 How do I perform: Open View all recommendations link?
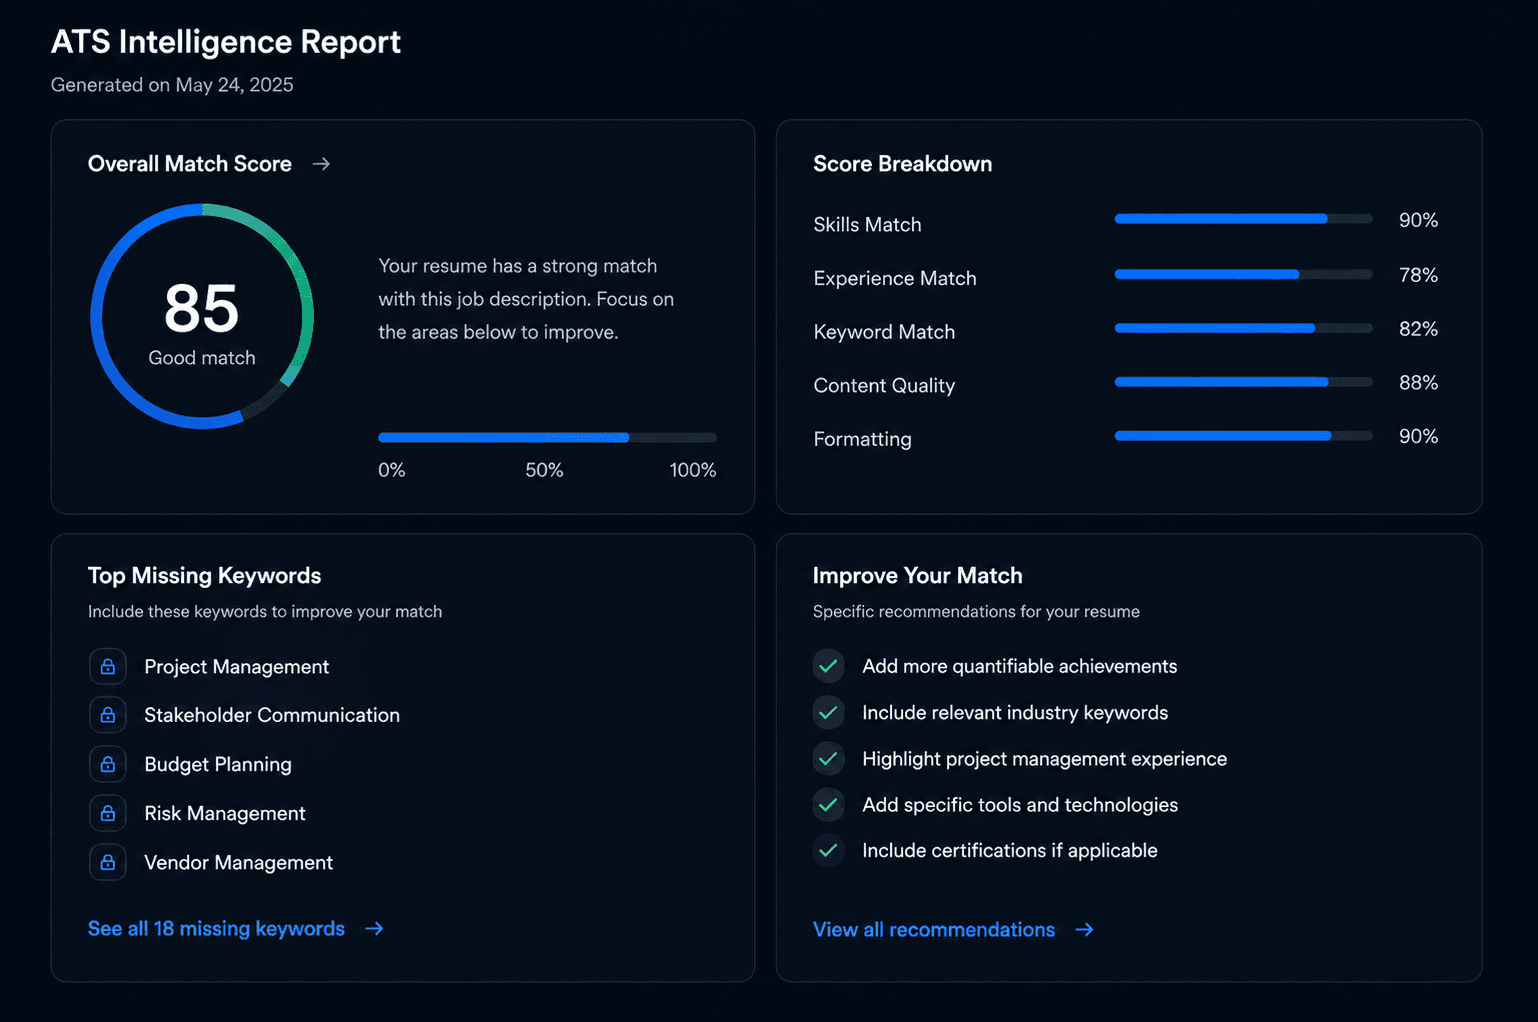tap(934, 930)
